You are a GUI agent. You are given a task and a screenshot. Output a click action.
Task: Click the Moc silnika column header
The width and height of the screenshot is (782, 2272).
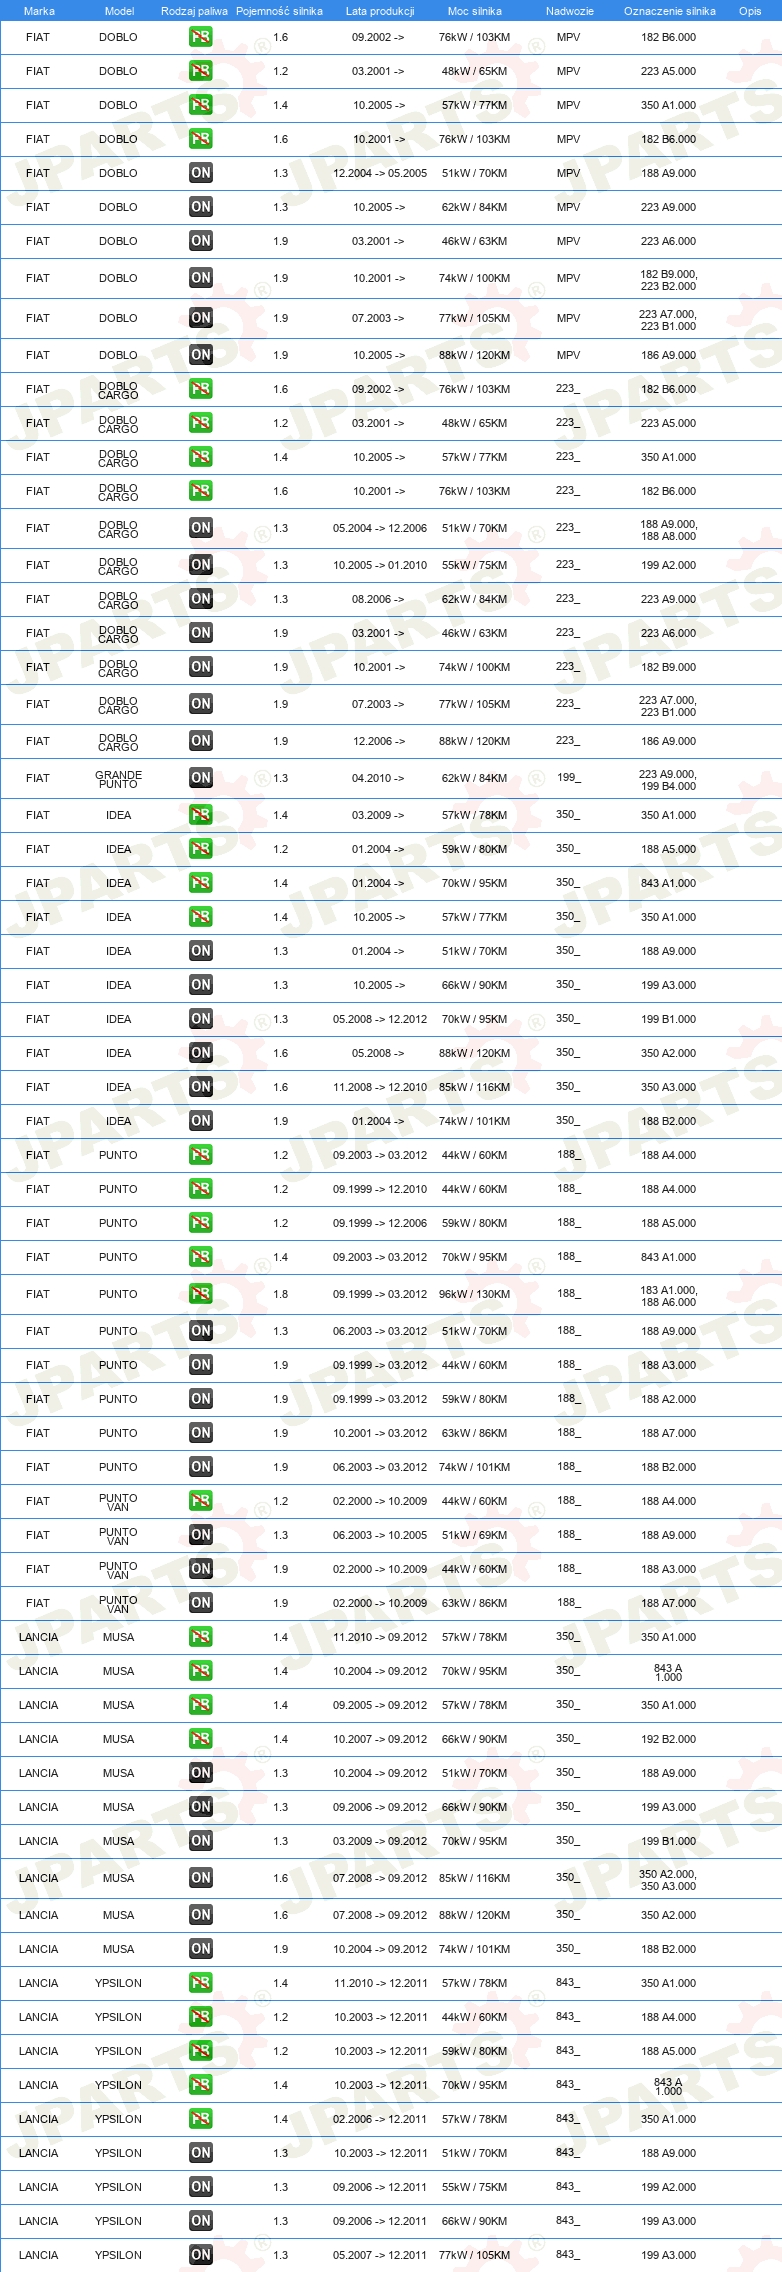tap(475, 11)
